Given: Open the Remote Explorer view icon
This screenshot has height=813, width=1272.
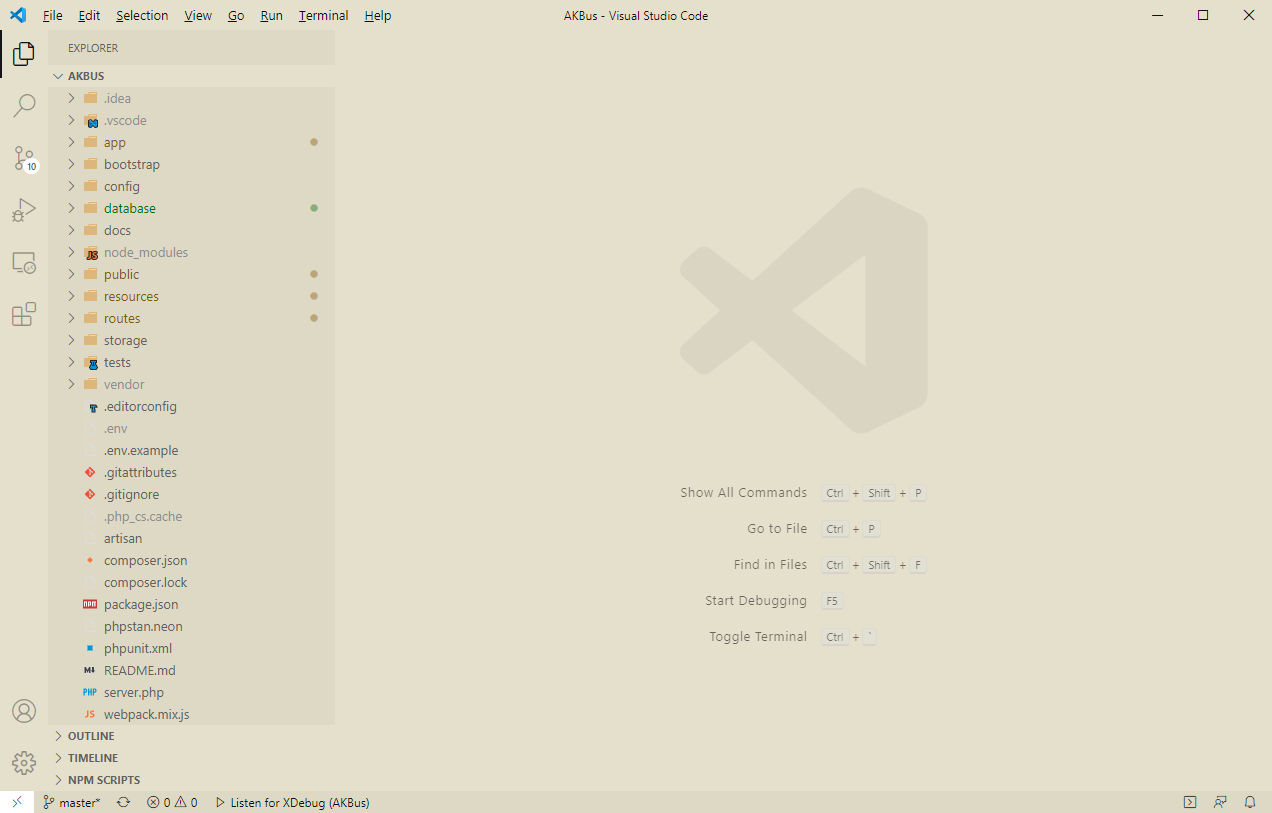Looking at the screenshot, I should (24, 262).
